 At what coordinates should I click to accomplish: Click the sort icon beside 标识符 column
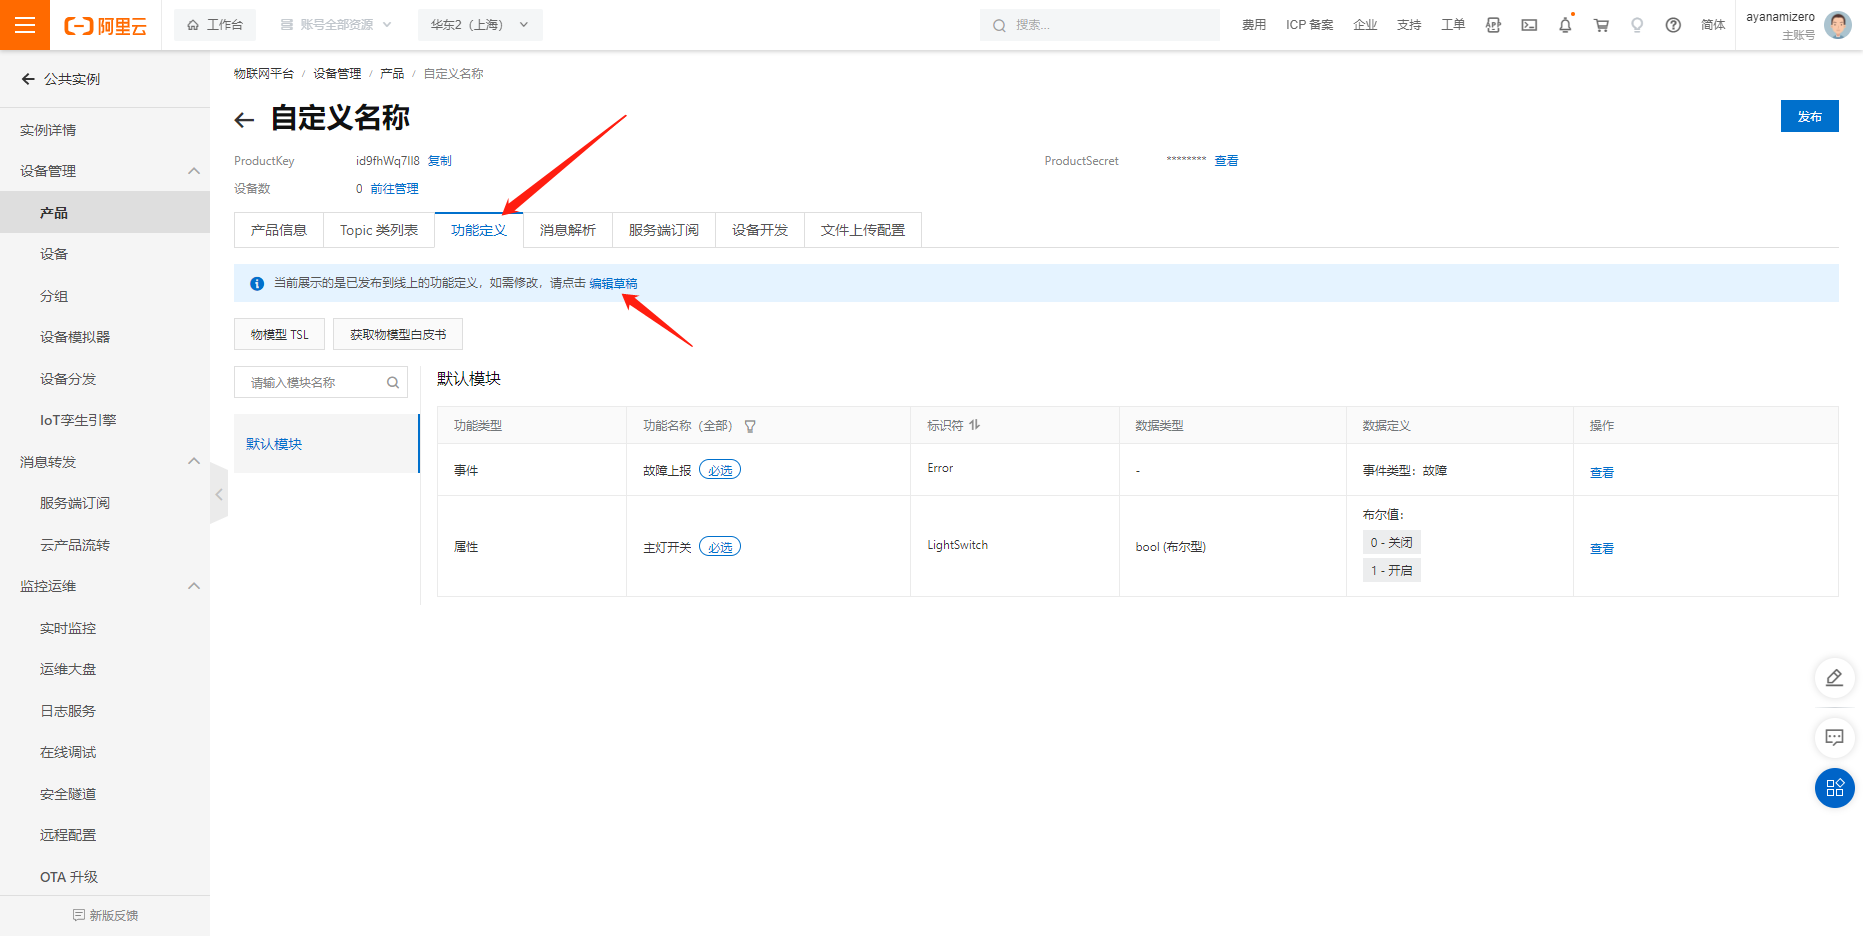click(975, 425)
